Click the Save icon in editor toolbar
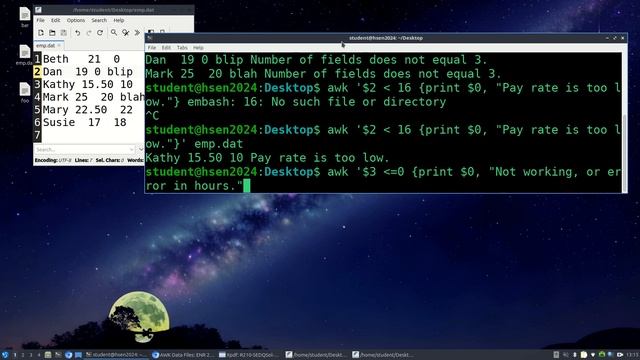Image resolution: width=640 pixels, height=360 pixels. [64, 32]
